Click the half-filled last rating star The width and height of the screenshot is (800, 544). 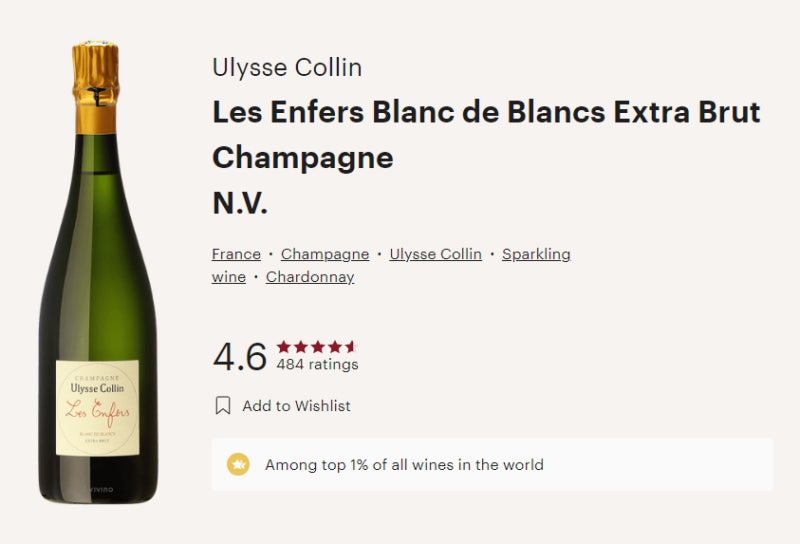click(x=351, y=347)
